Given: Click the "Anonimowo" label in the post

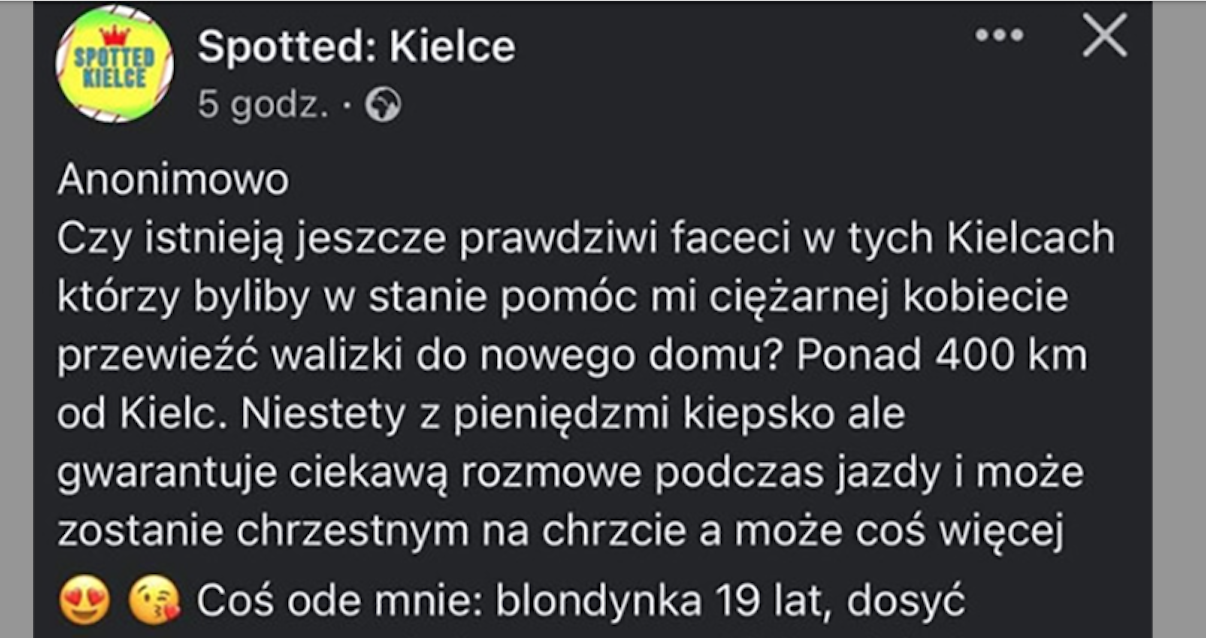Looking at the screenshot, I should point(173,181).
